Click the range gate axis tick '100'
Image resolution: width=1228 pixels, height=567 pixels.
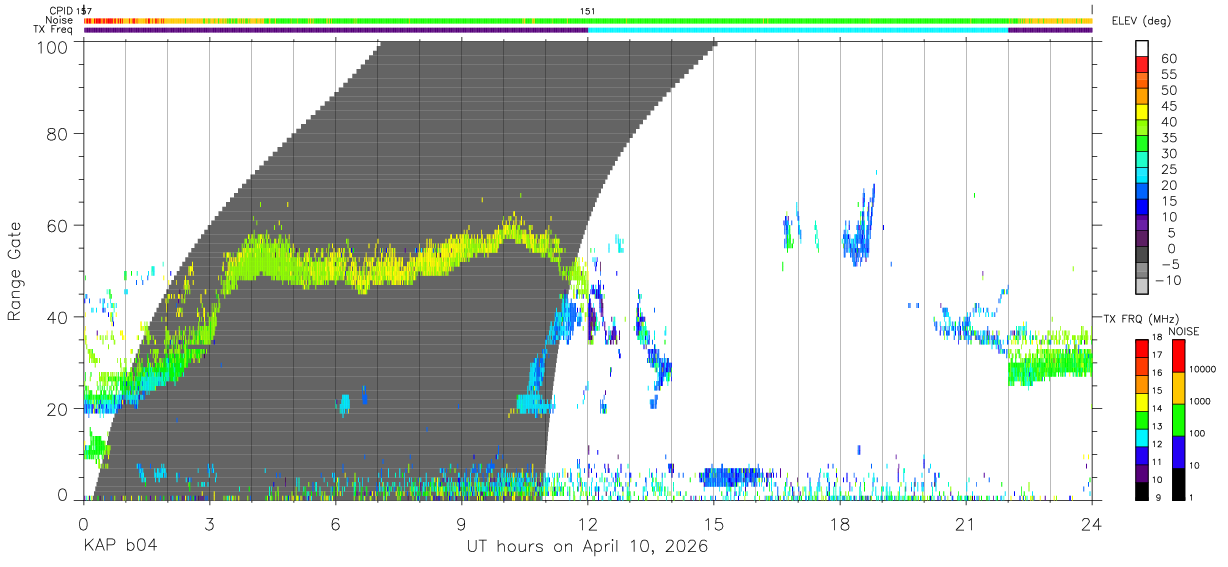(52, 46)
